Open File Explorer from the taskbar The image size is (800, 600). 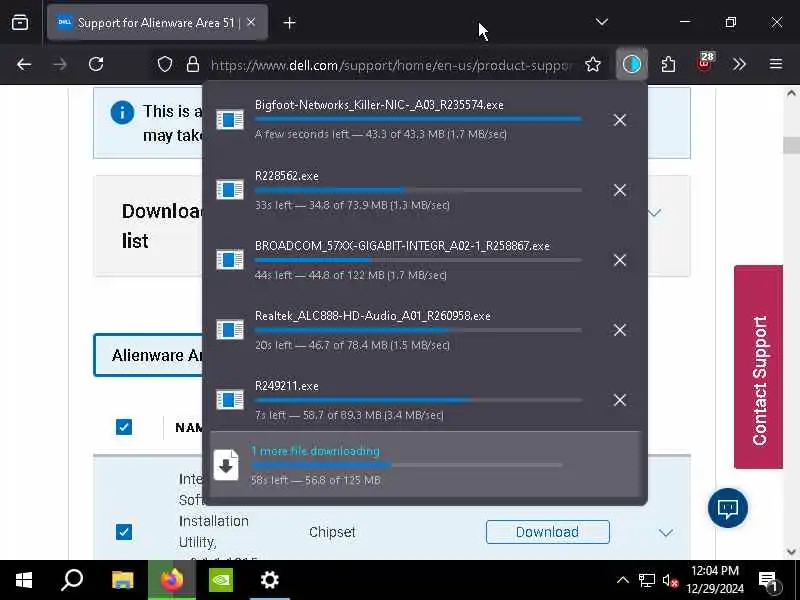tap(122, 580)
